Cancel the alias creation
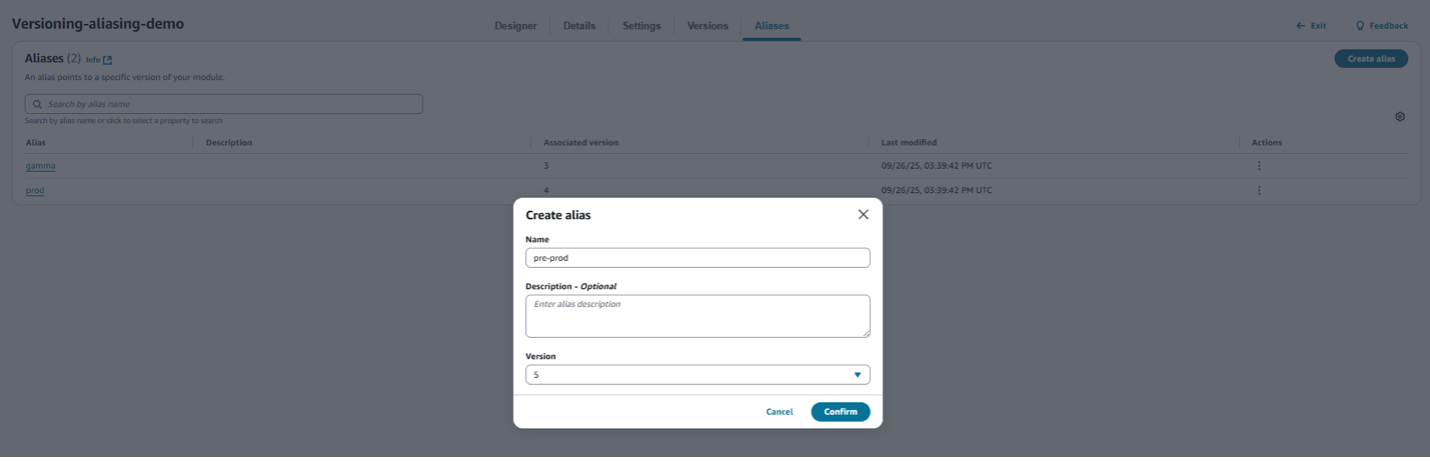Viewport: 1430px width, 461px height. coord(779,412)
